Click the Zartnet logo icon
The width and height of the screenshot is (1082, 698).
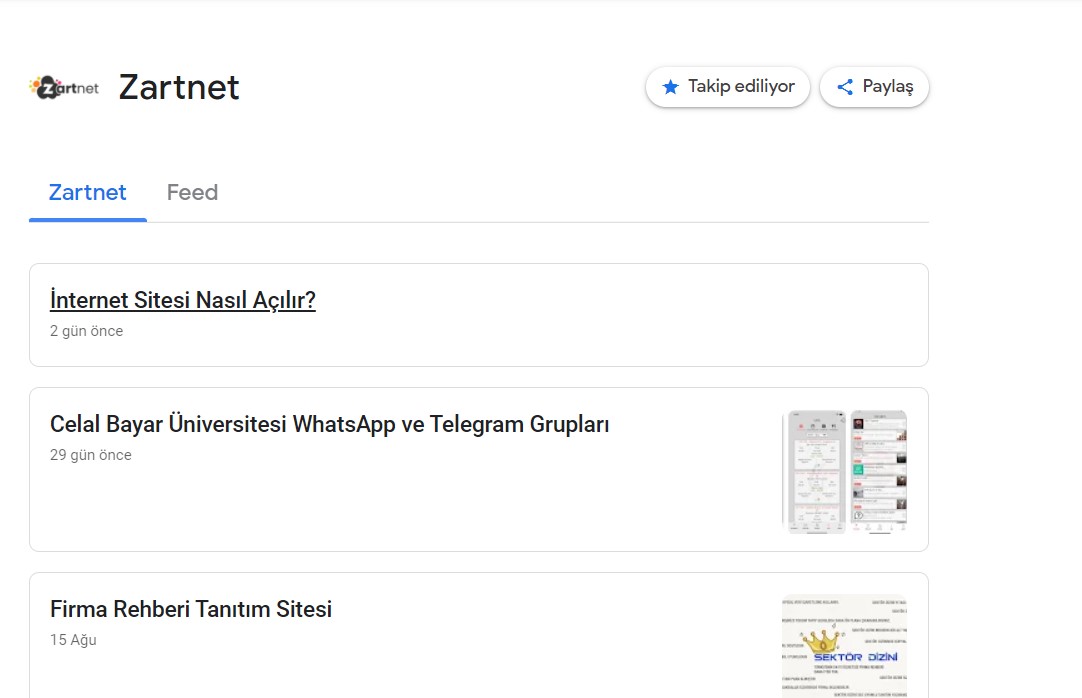(x=64, y=87)
